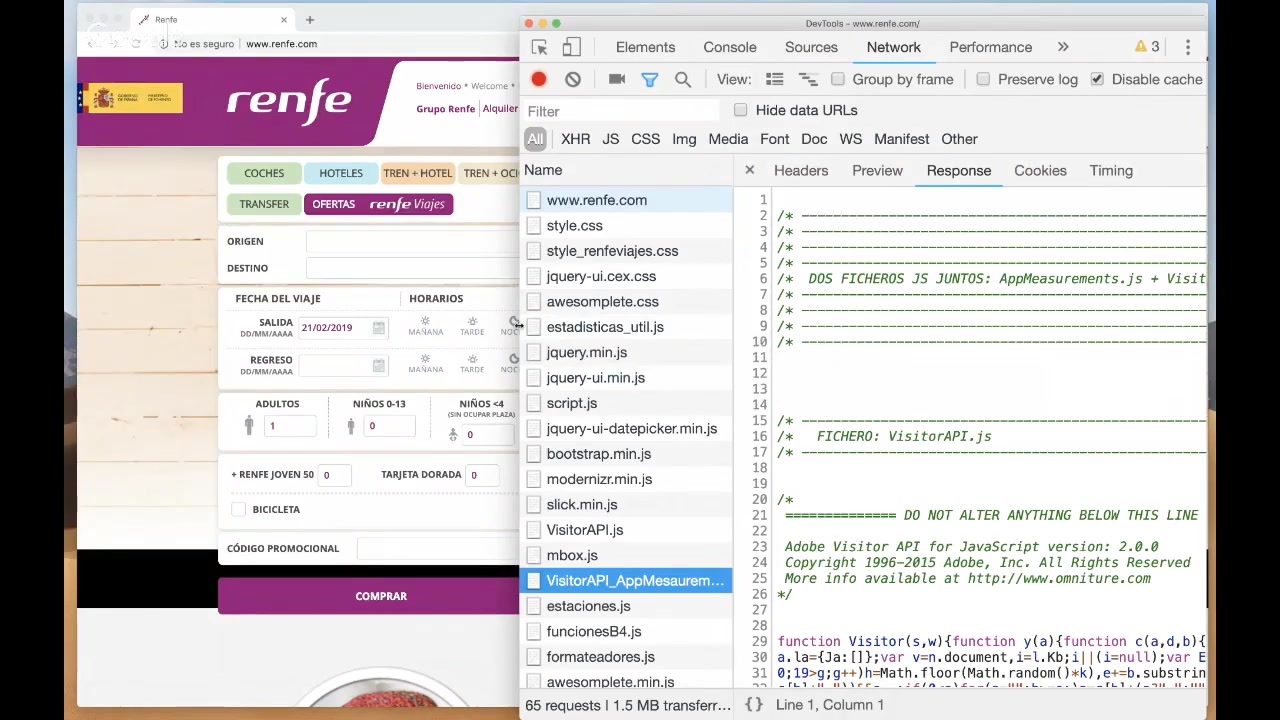
Task: Enable Group by frame checkbox
Action: (x=838, y=79)
